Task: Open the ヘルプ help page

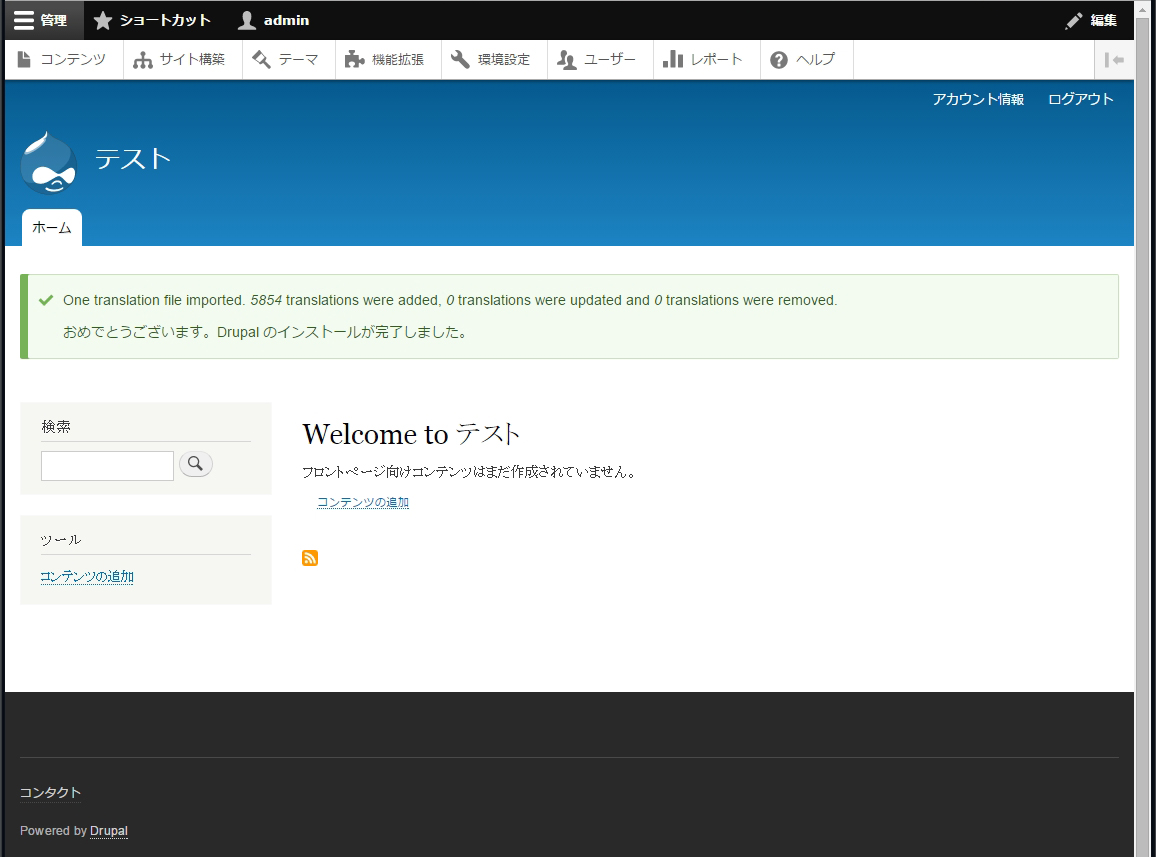Action: [x=804, y=60]
